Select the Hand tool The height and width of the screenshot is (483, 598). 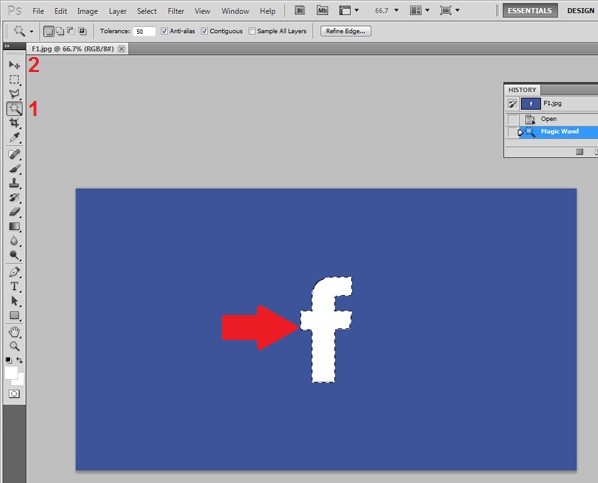14,332
